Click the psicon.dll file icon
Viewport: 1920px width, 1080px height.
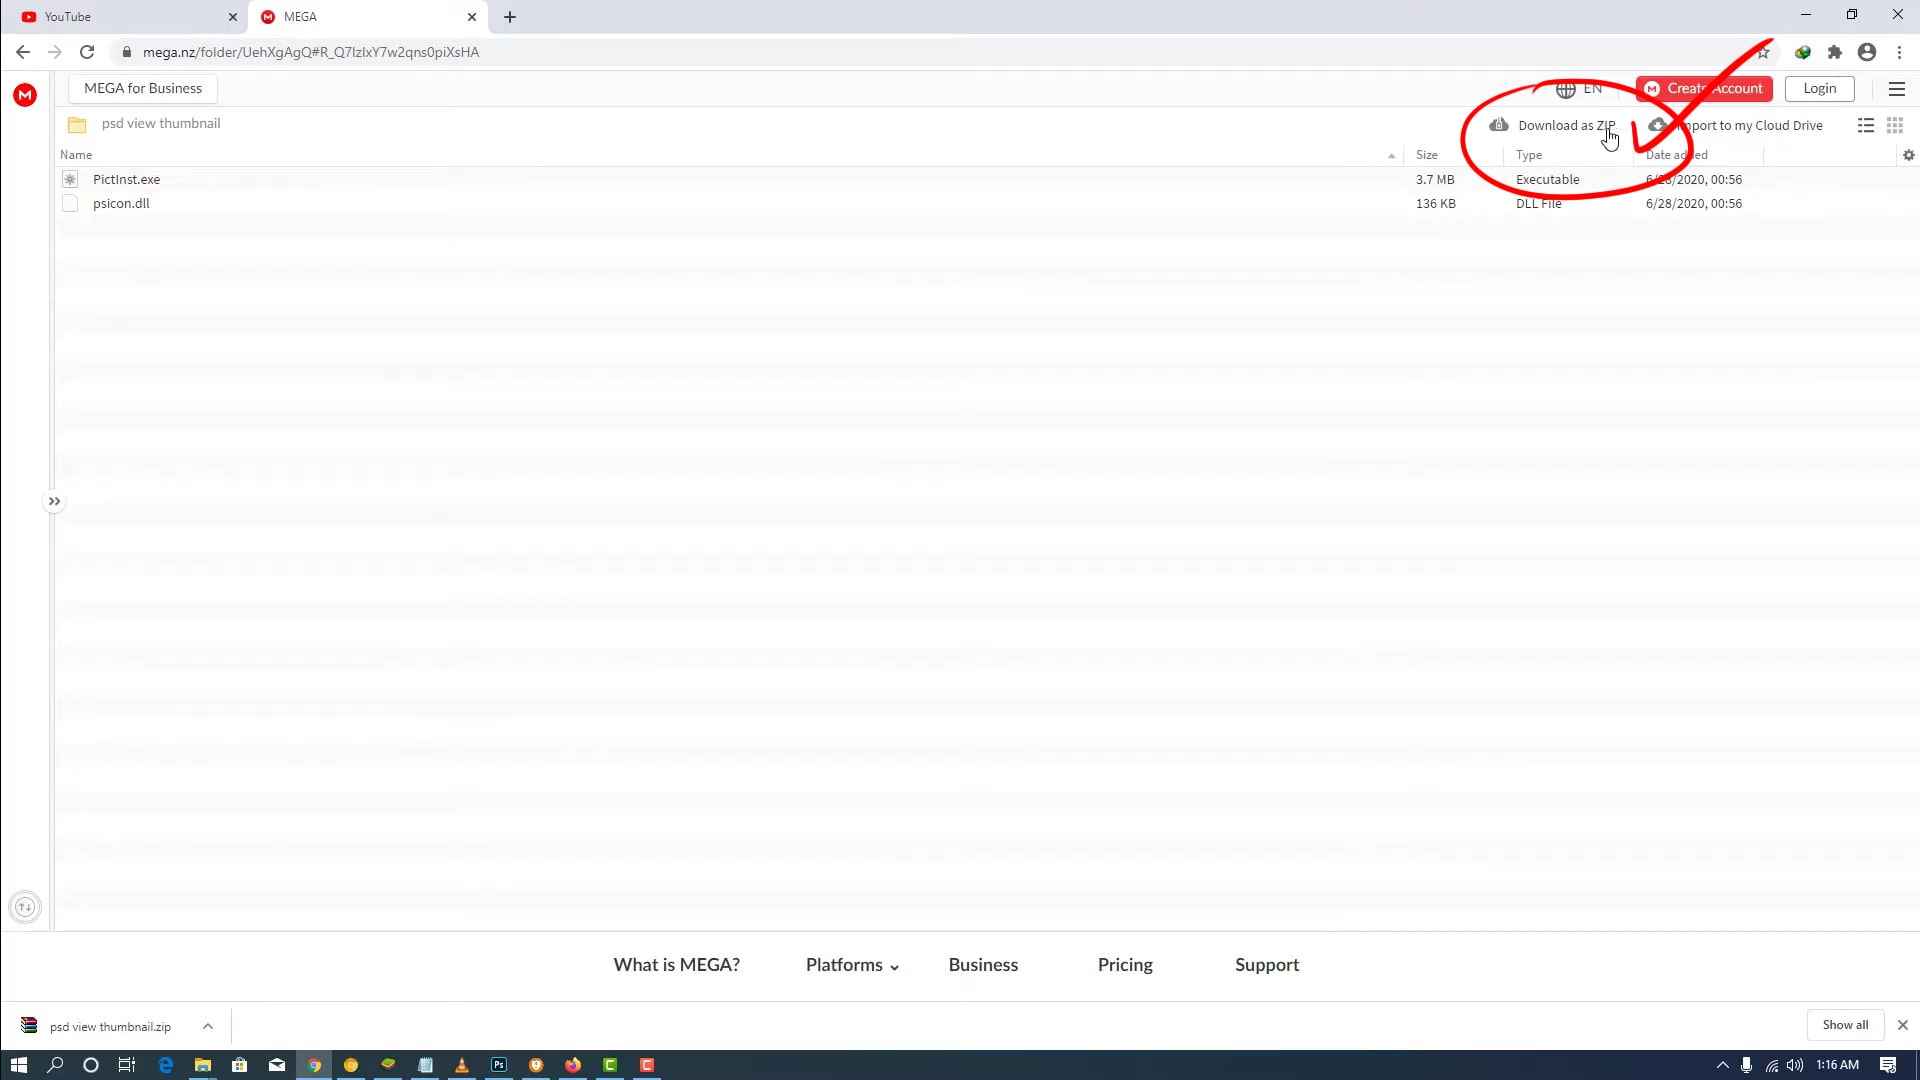tap(70, 203)
